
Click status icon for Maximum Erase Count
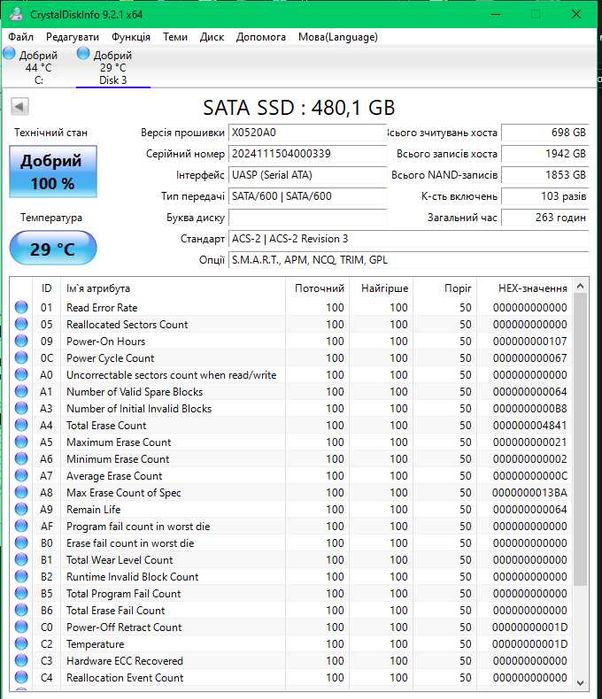(x=21, y=442)
